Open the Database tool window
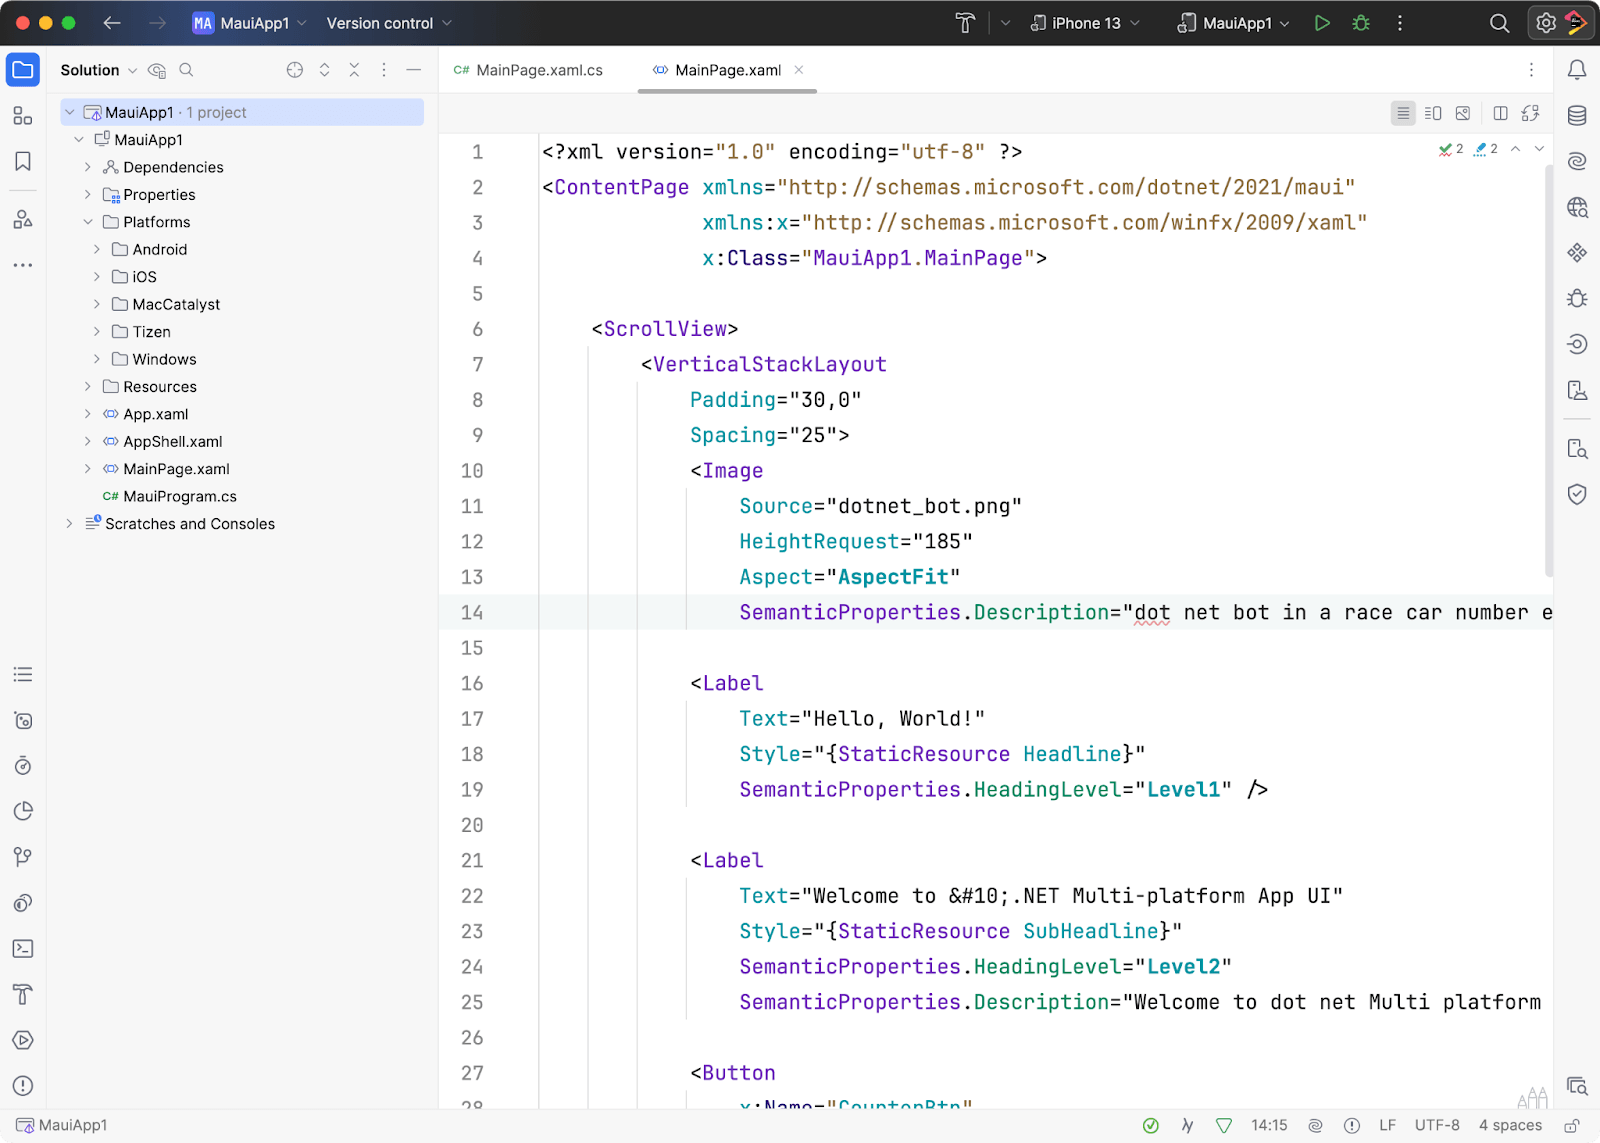Image resolution: width=1600 pixels, height=1143 pixels. click(x=1577, y=115)
